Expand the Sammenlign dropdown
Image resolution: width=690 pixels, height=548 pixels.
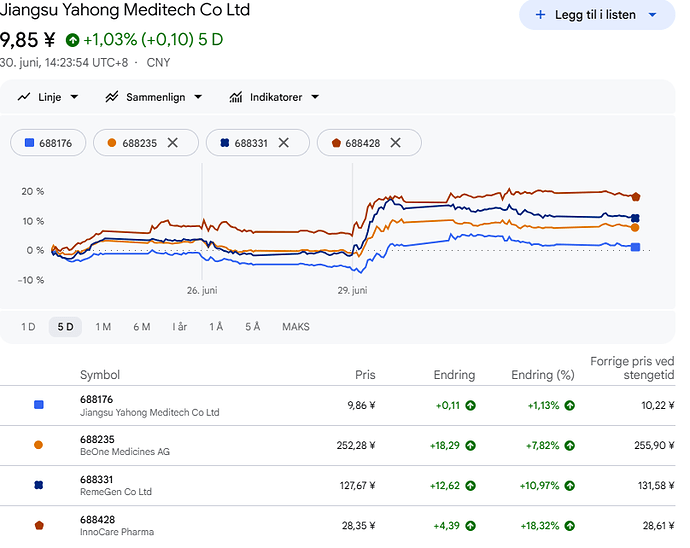pos(198,97)
